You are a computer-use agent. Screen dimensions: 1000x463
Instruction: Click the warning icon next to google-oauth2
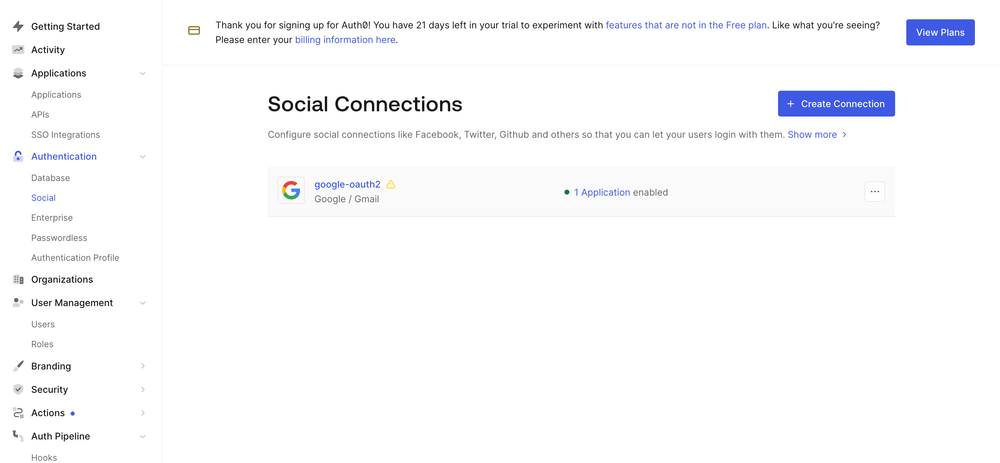(x=391, y=184)
